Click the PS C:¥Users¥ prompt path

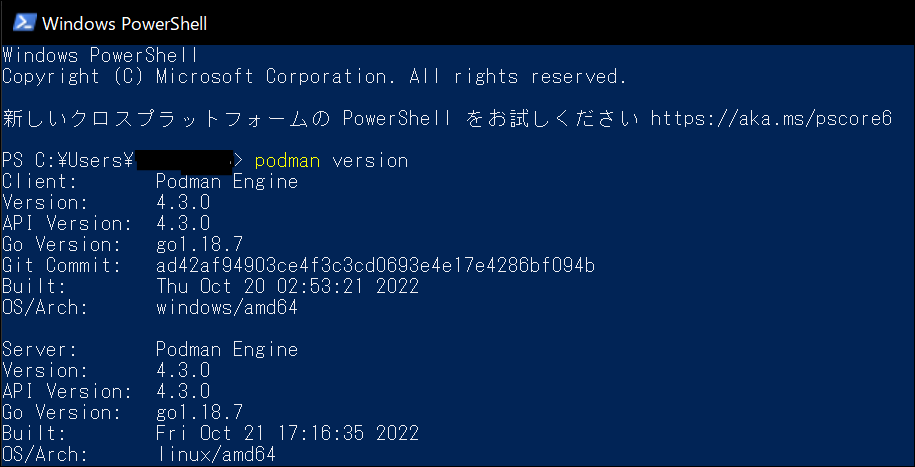click(66, 161)
